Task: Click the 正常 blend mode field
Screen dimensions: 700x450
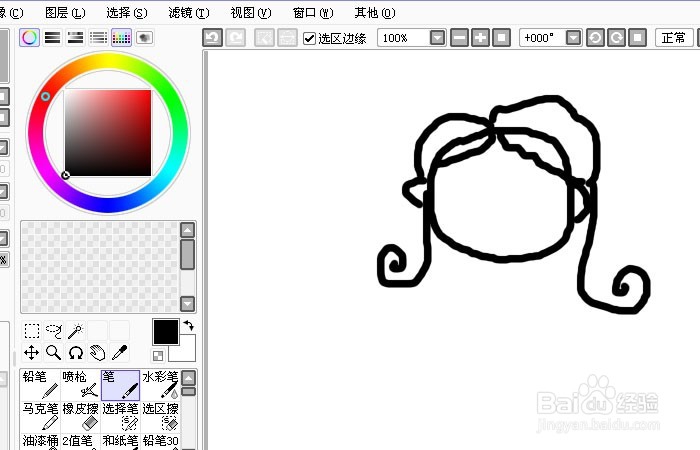Action: click(674, 38)
